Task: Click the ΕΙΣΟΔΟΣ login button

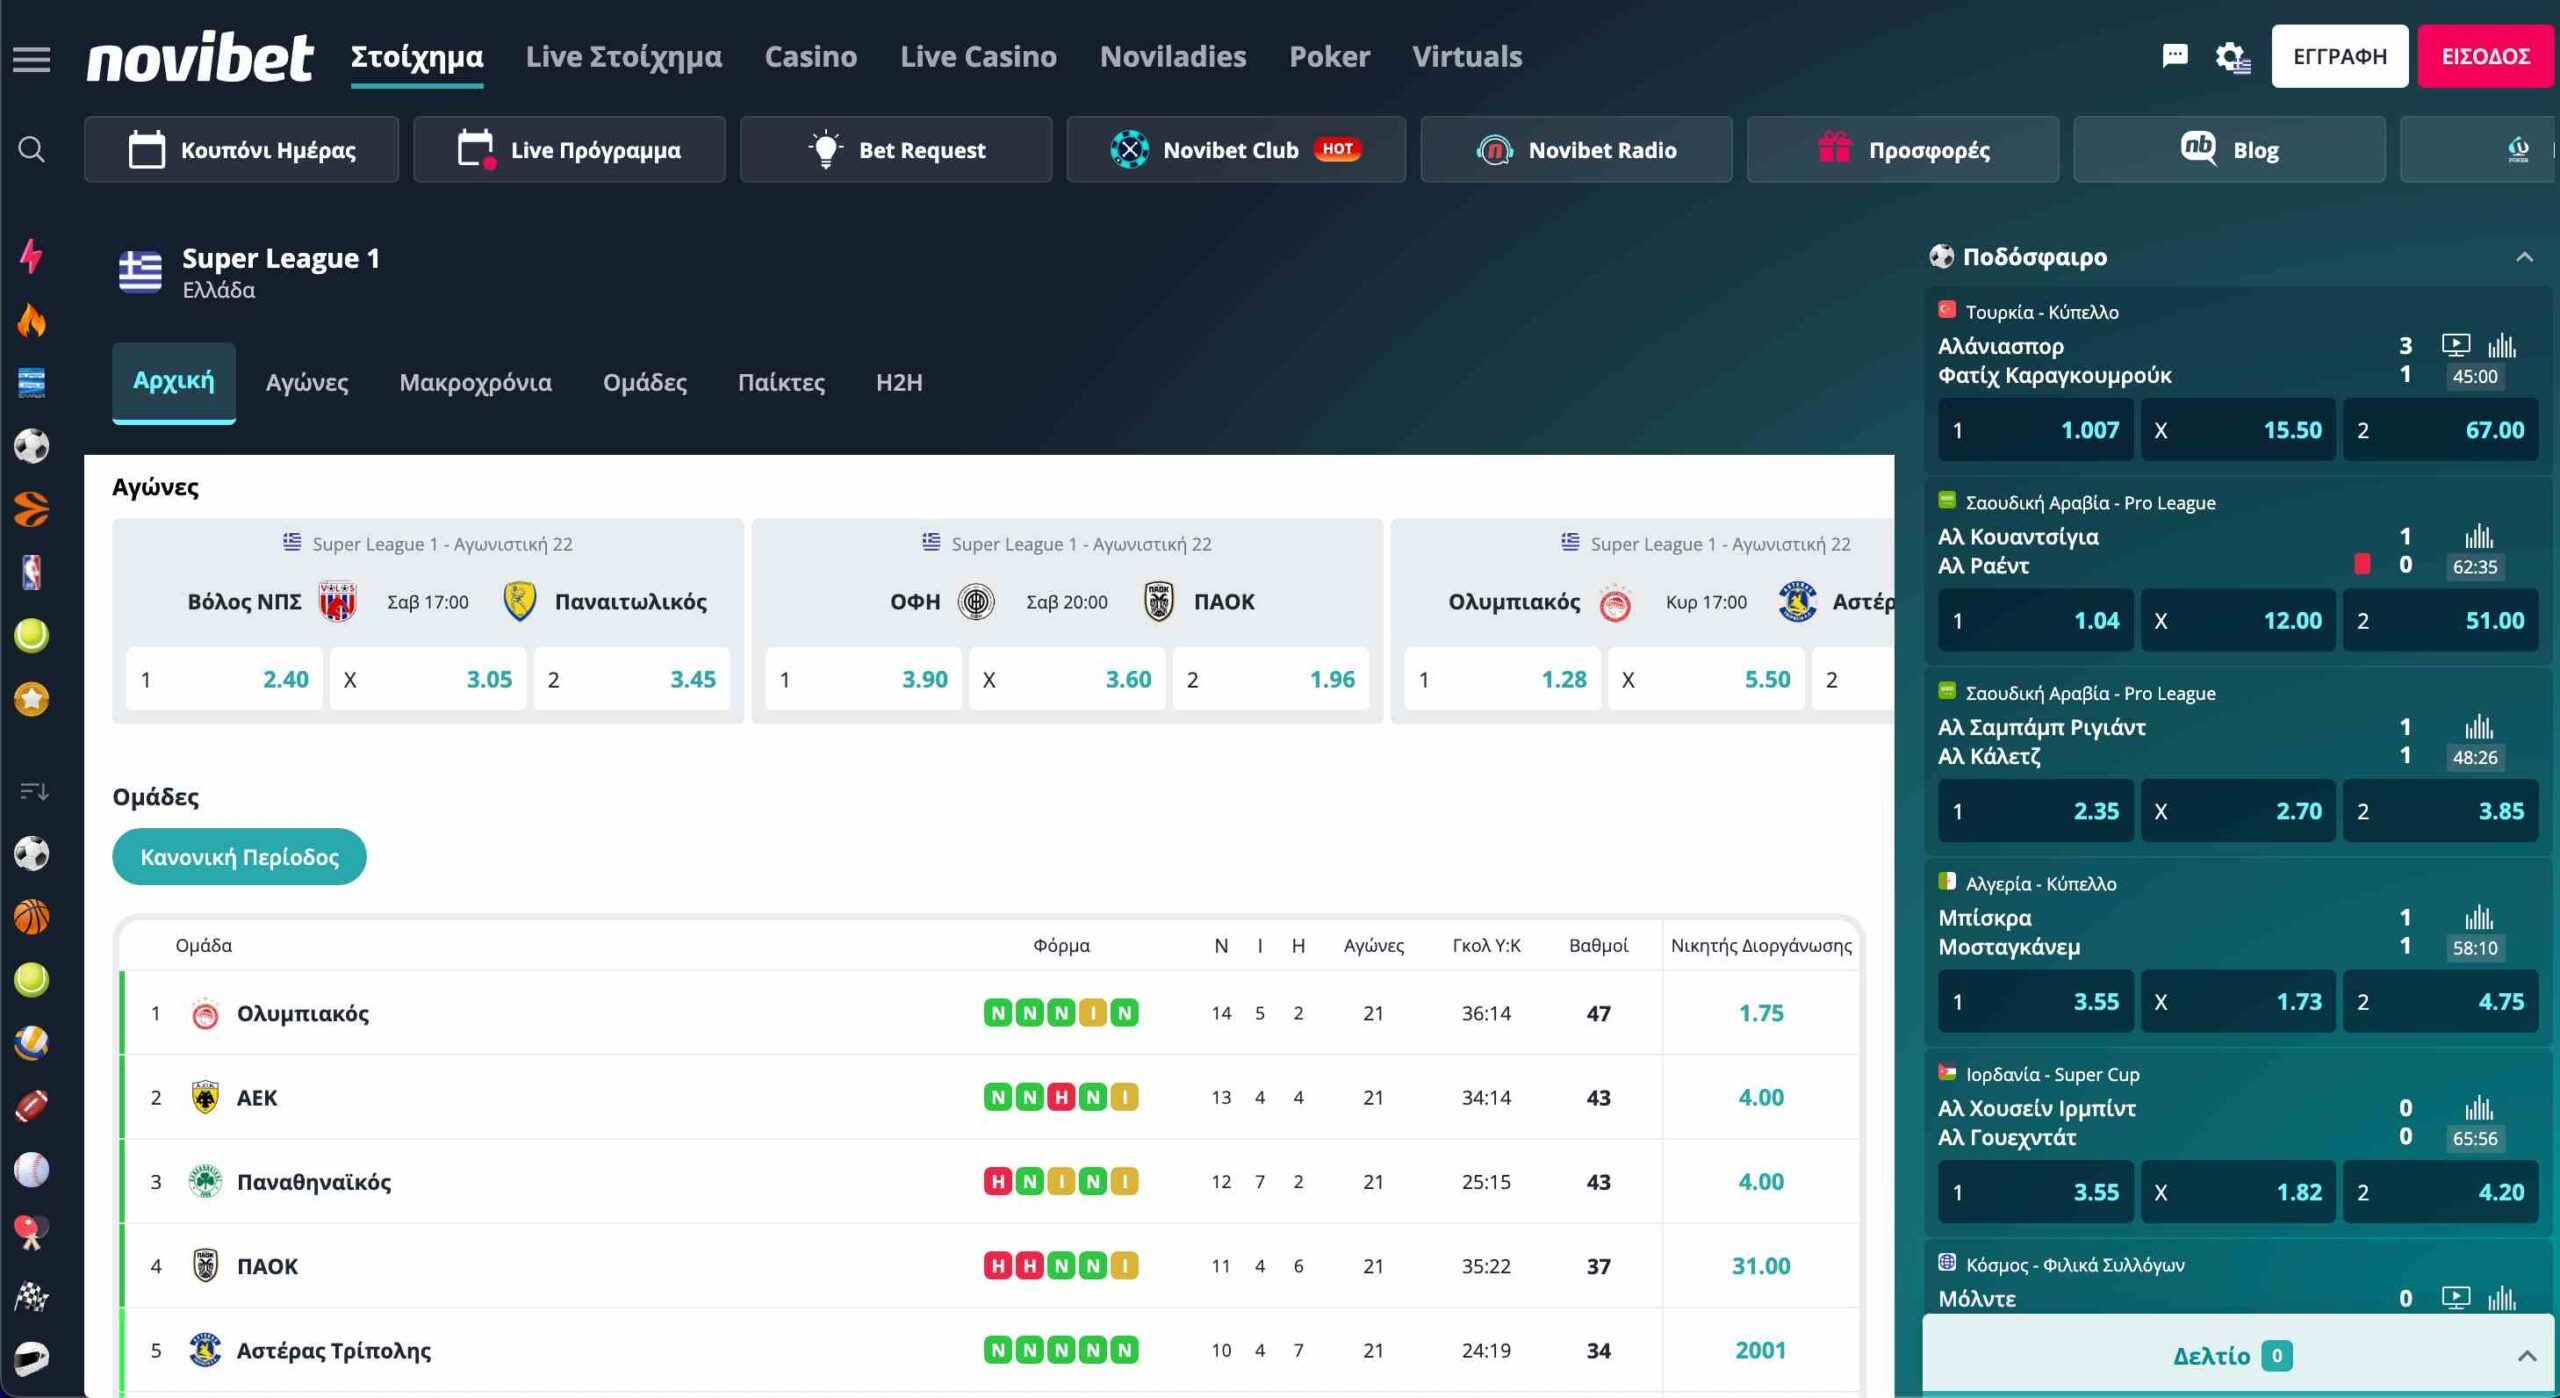Action: 2485,56
